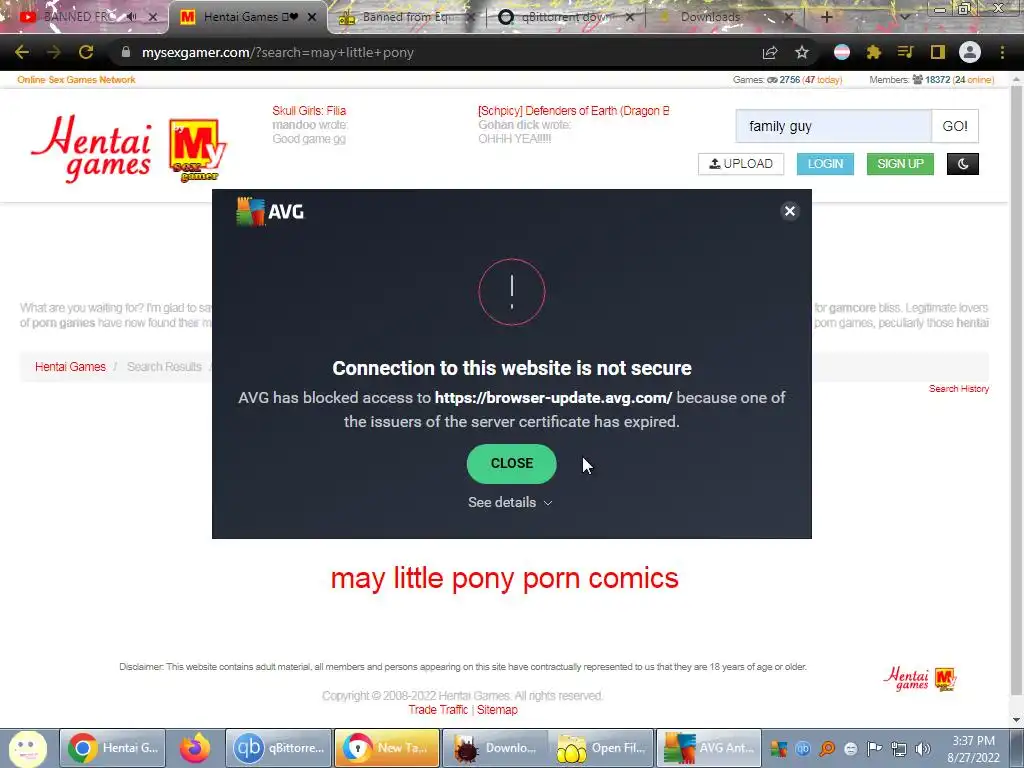
Task: Open the round striped extension icon
Action: 842,52
